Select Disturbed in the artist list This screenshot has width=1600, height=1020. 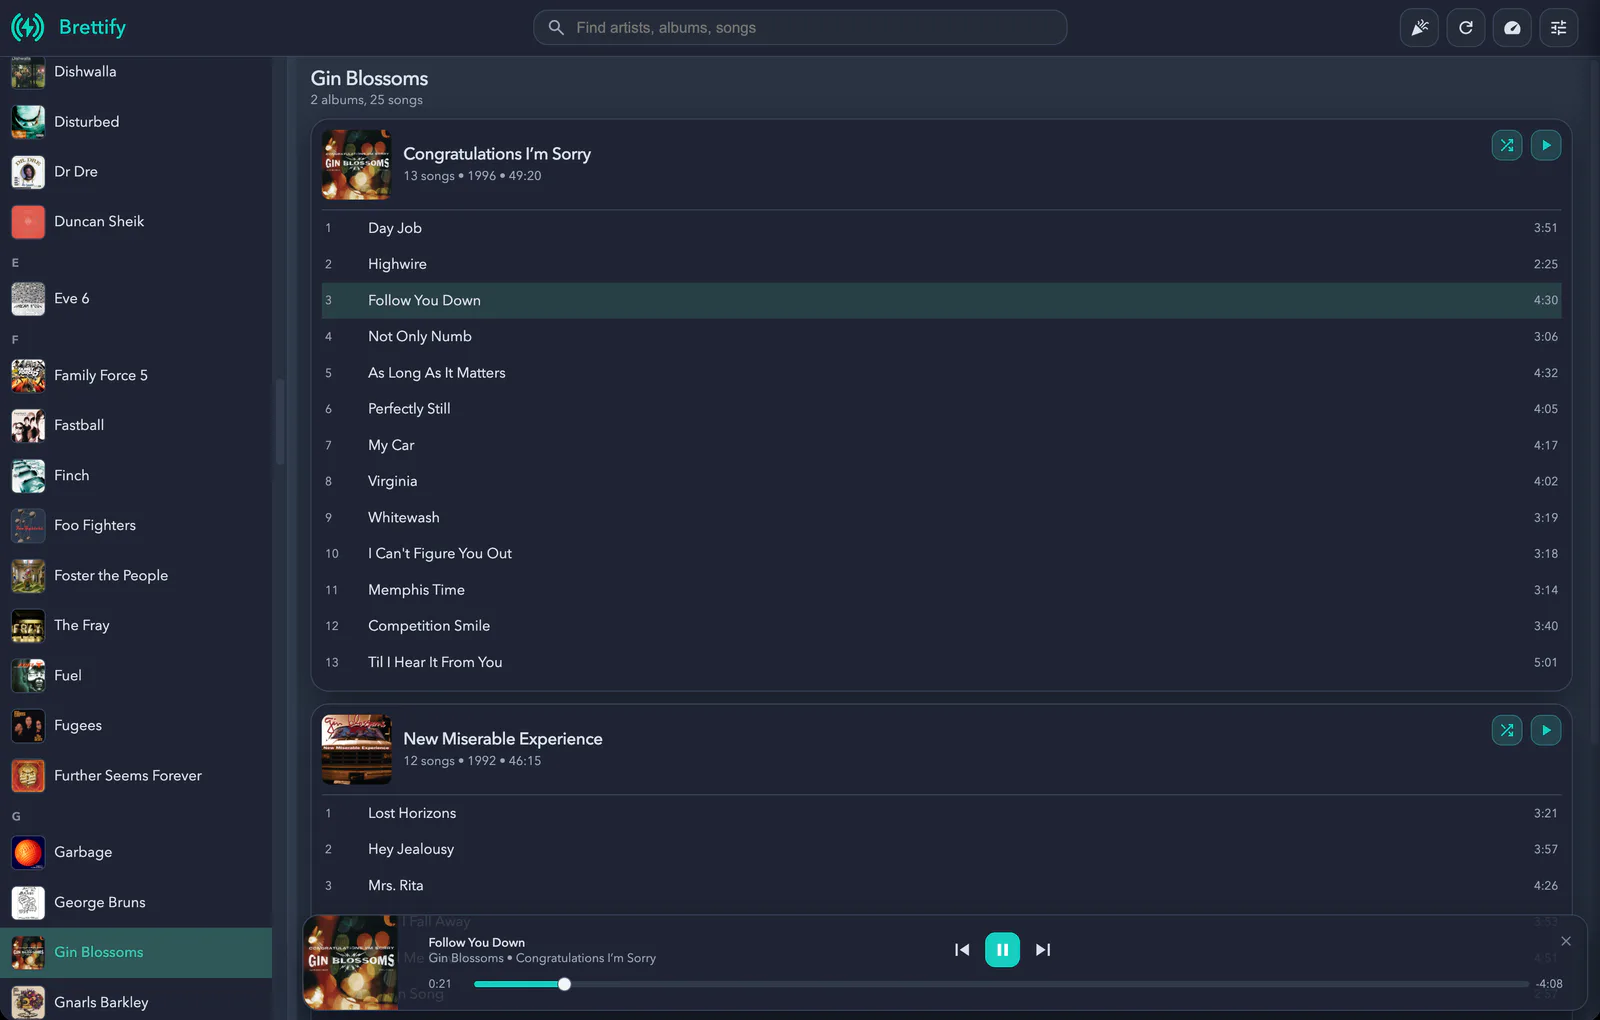136,122
